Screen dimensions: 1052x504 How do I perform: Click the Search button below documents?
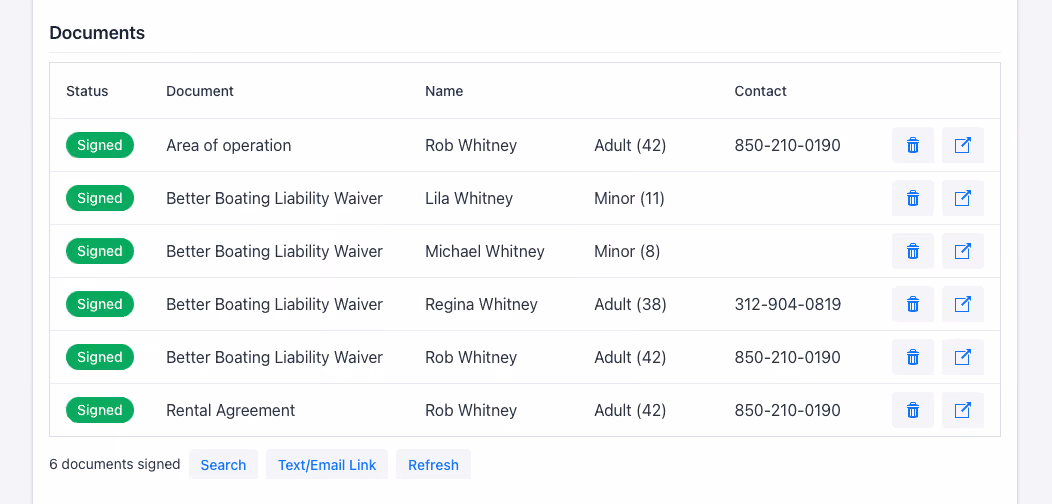coord(223,464)
